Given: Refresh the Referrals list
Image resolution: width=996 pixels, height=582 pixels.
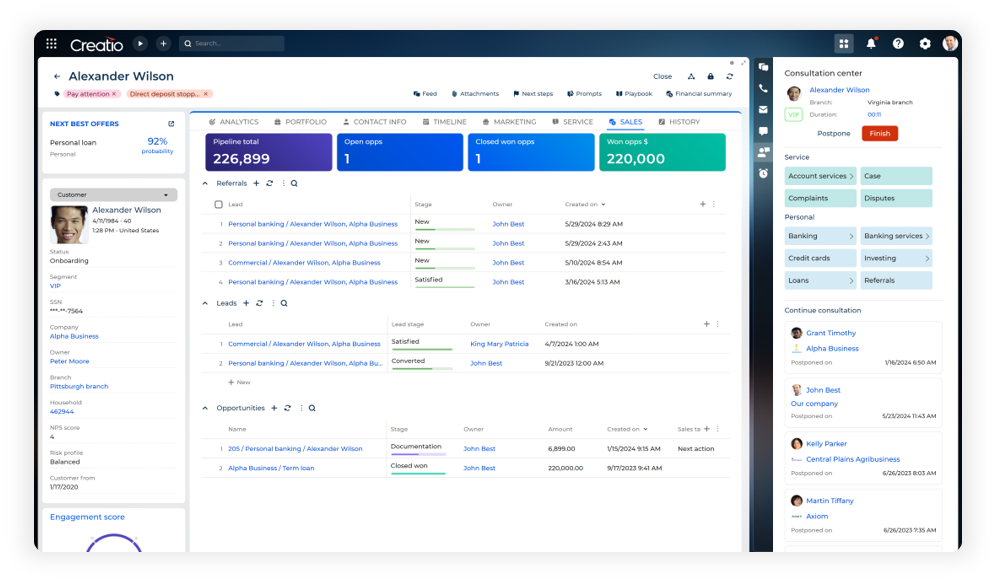Looking at the screenshot, I should coord(270,184).
